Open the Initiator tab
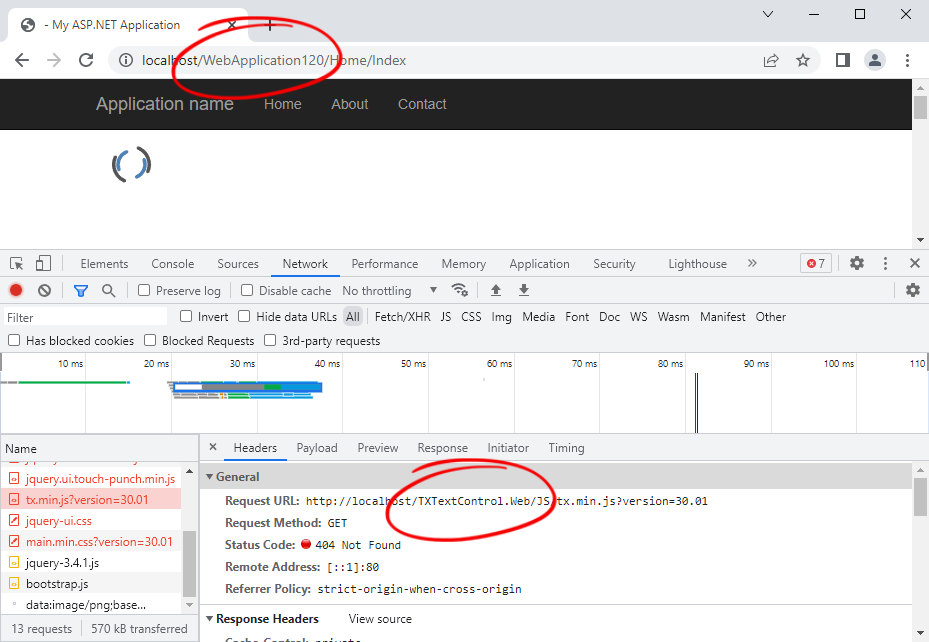 tap(508, 448)
